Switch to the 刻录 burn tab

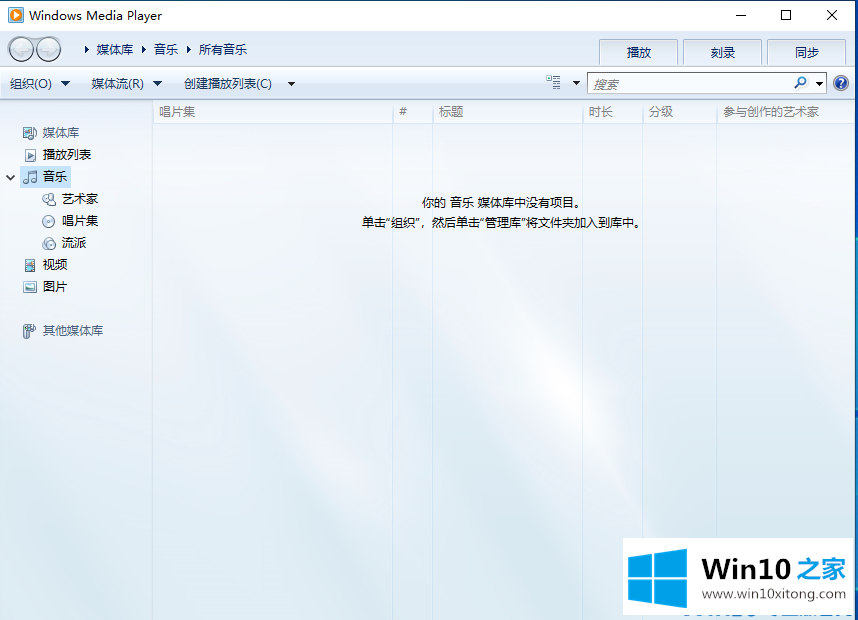pos(722,53)
